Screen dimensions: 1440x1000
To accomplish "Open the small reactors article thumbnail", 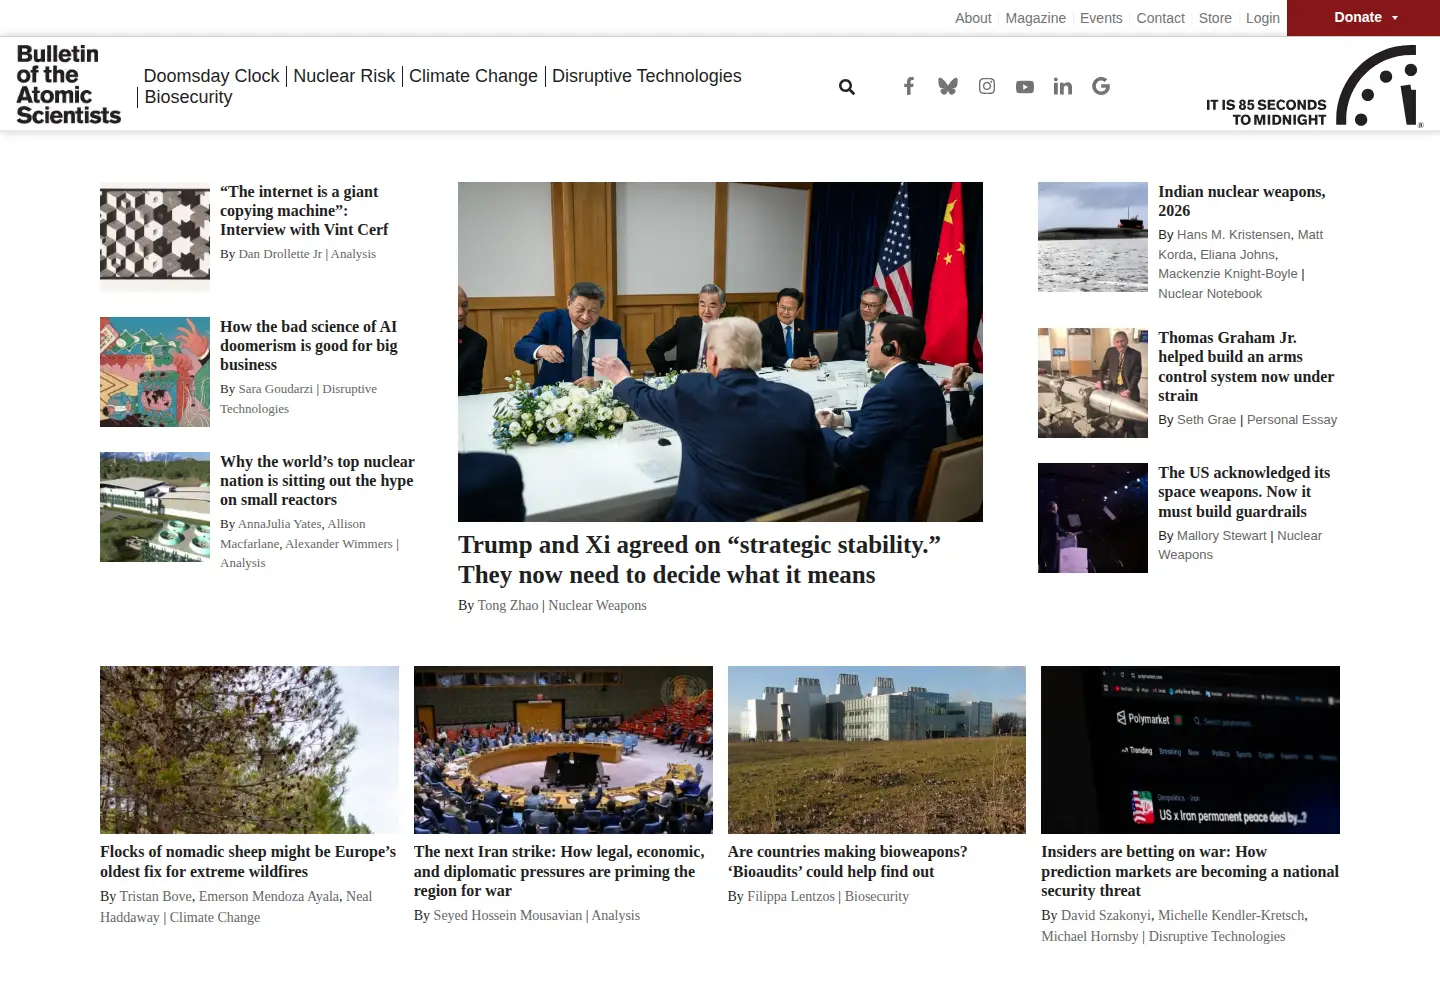I will [155, 507].
